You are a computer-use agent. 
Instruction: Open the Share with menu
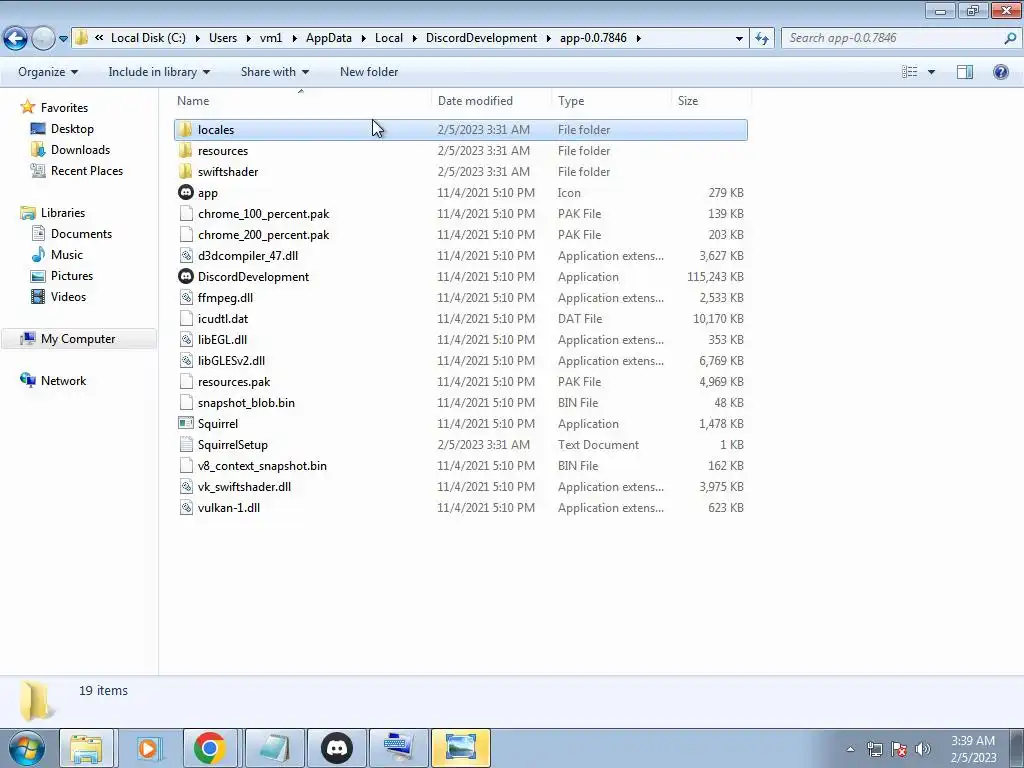coord(274,72)
